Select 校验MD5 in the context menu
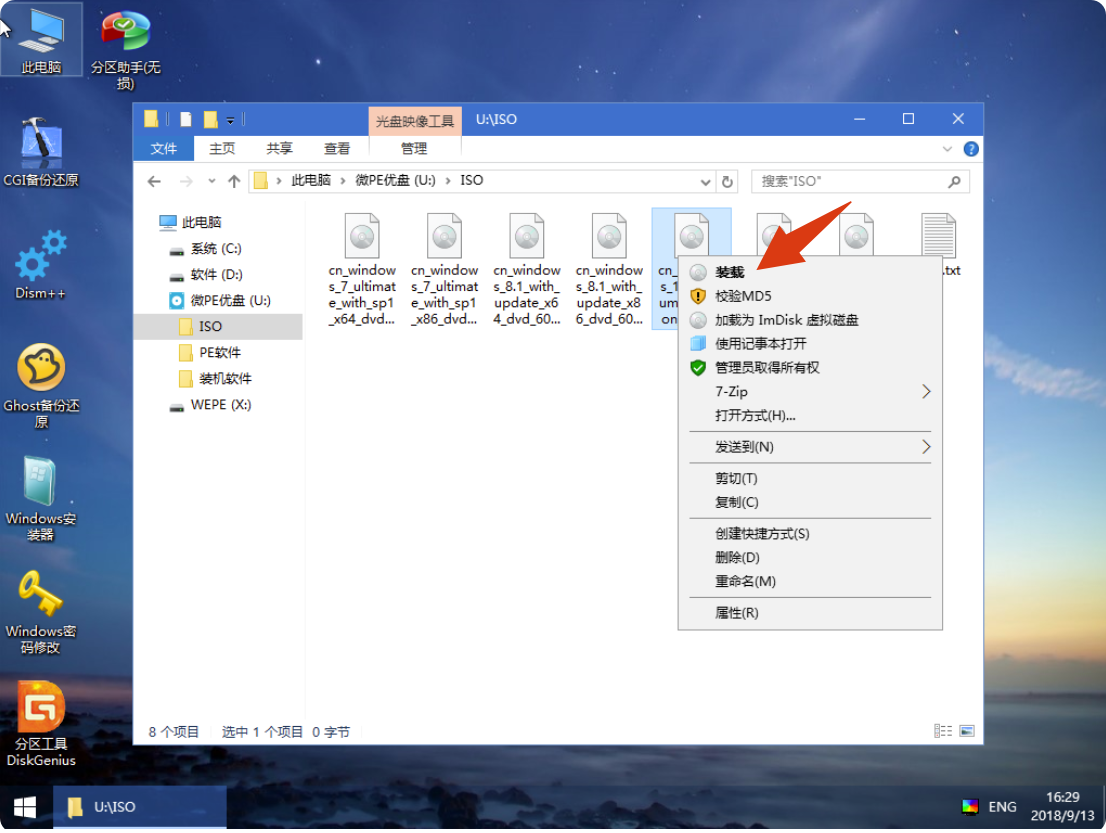This screenshot has width=1106, height=833. coord(742,296)
